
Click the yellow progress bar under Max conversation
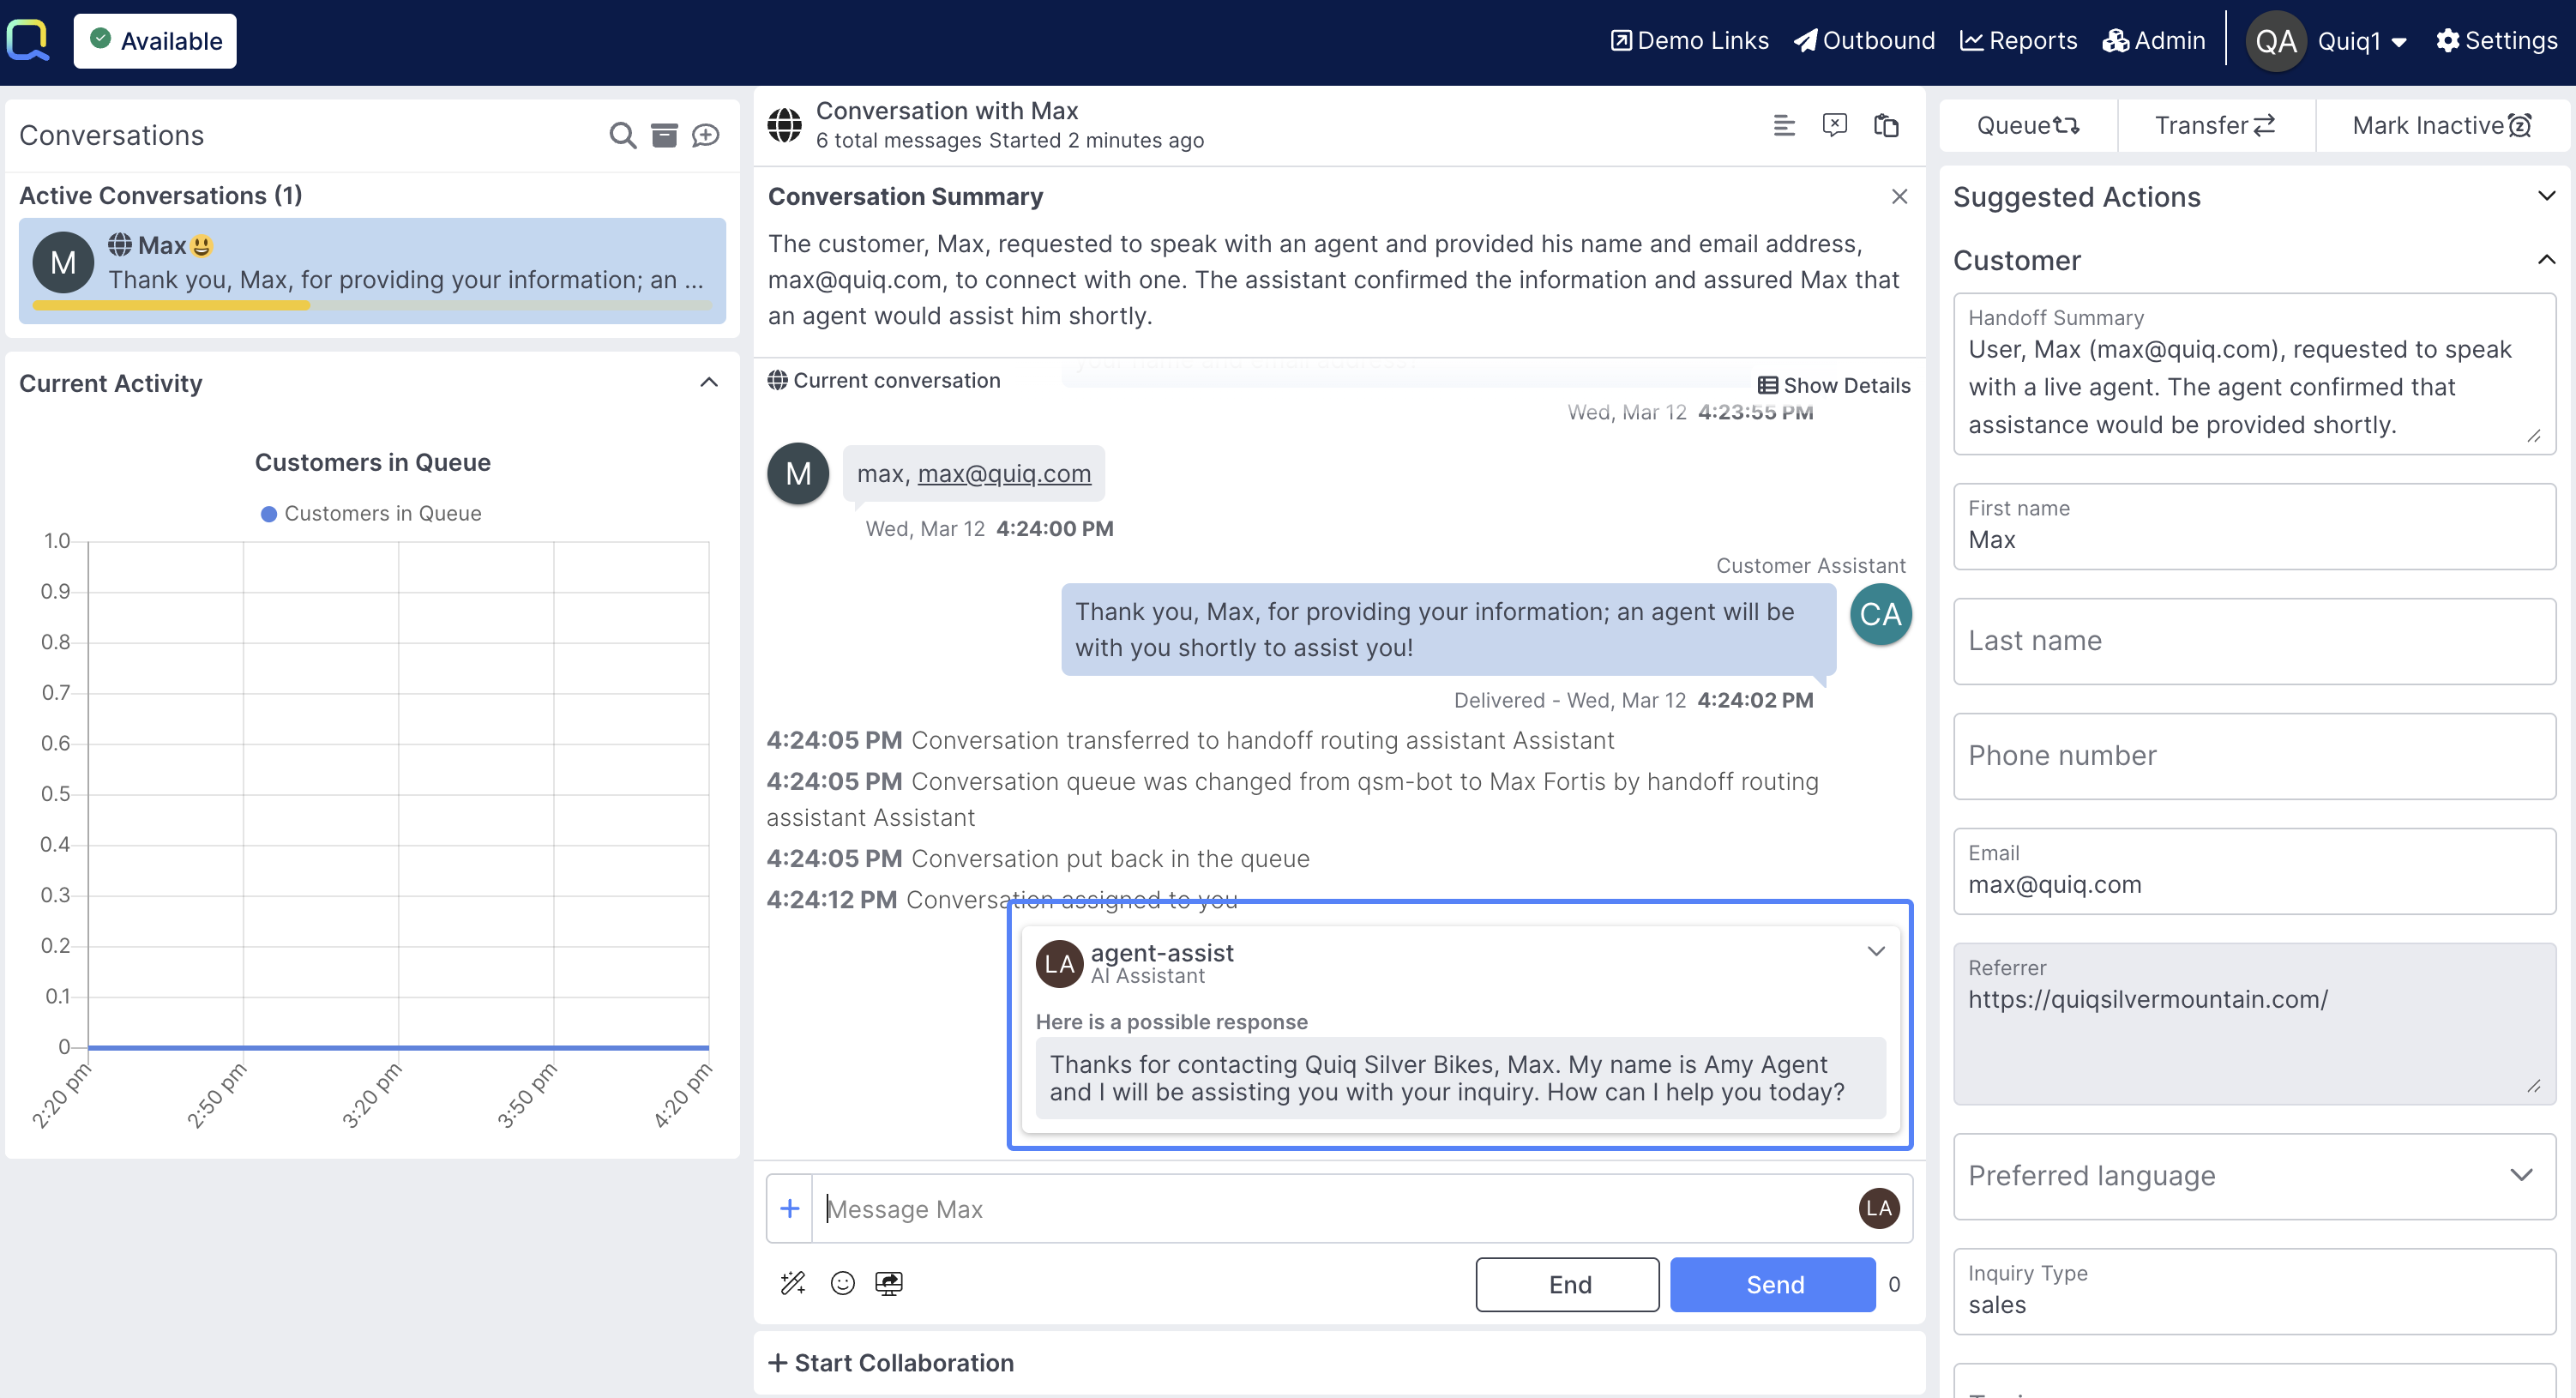(x=171, y=307)
